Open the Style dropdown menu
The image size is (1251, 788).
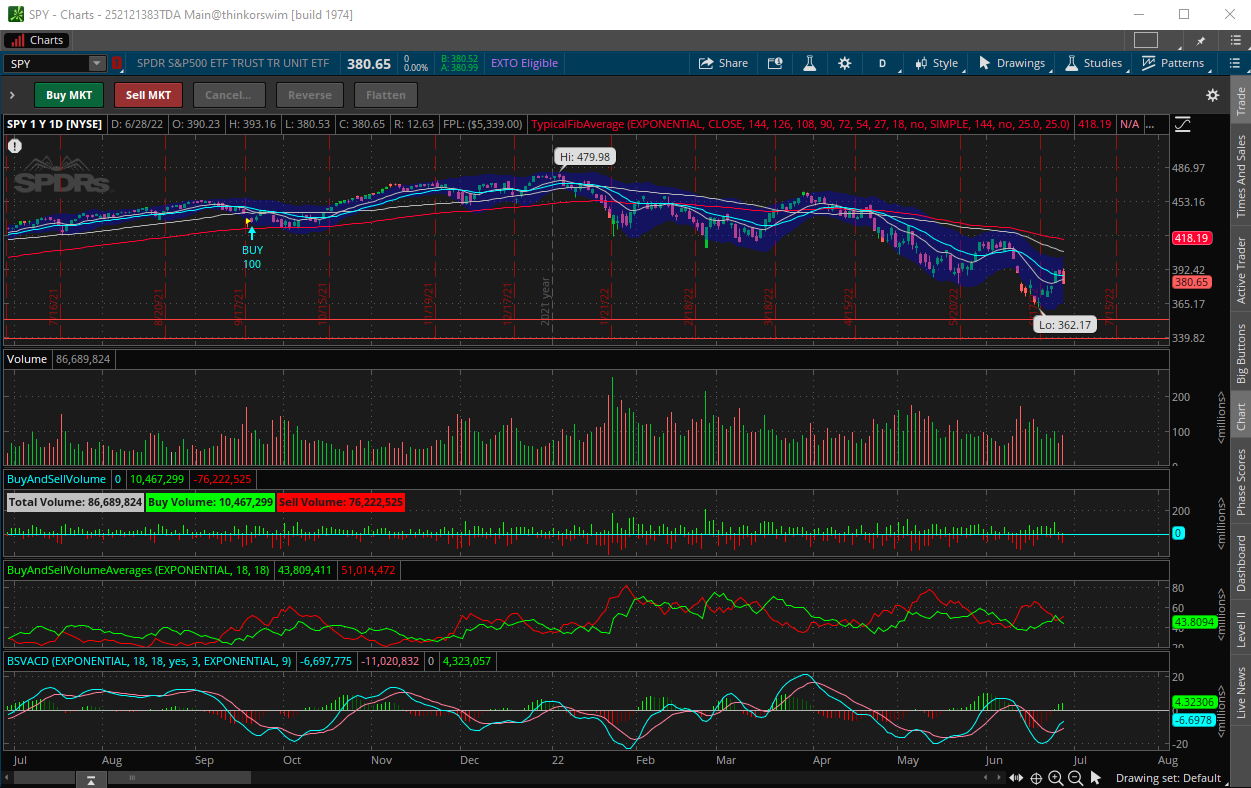pos(935,63)
